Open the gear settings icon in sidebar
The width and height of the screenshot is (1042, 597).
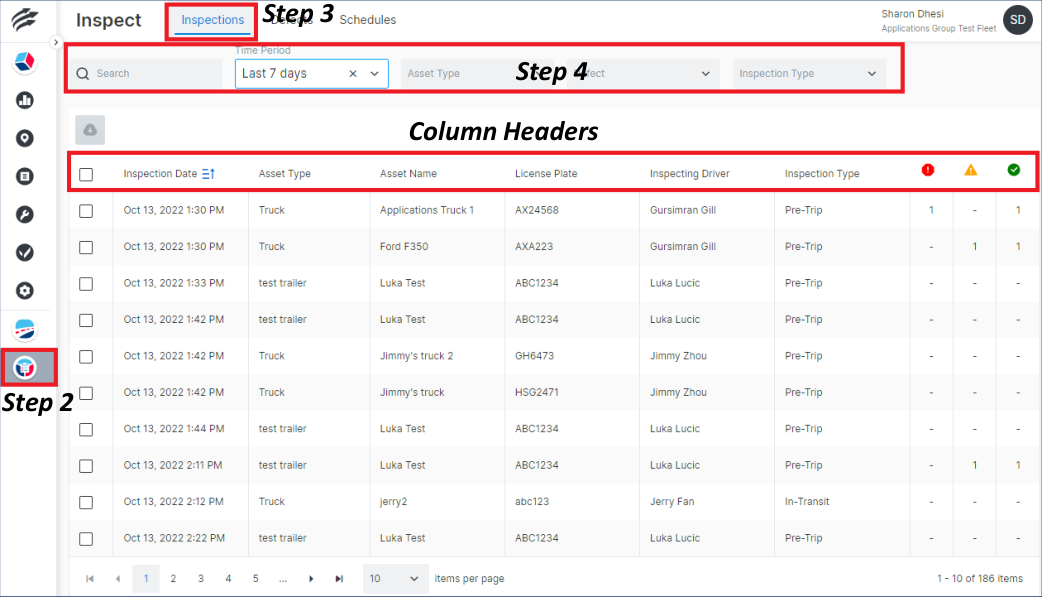[x=23, y=290]
